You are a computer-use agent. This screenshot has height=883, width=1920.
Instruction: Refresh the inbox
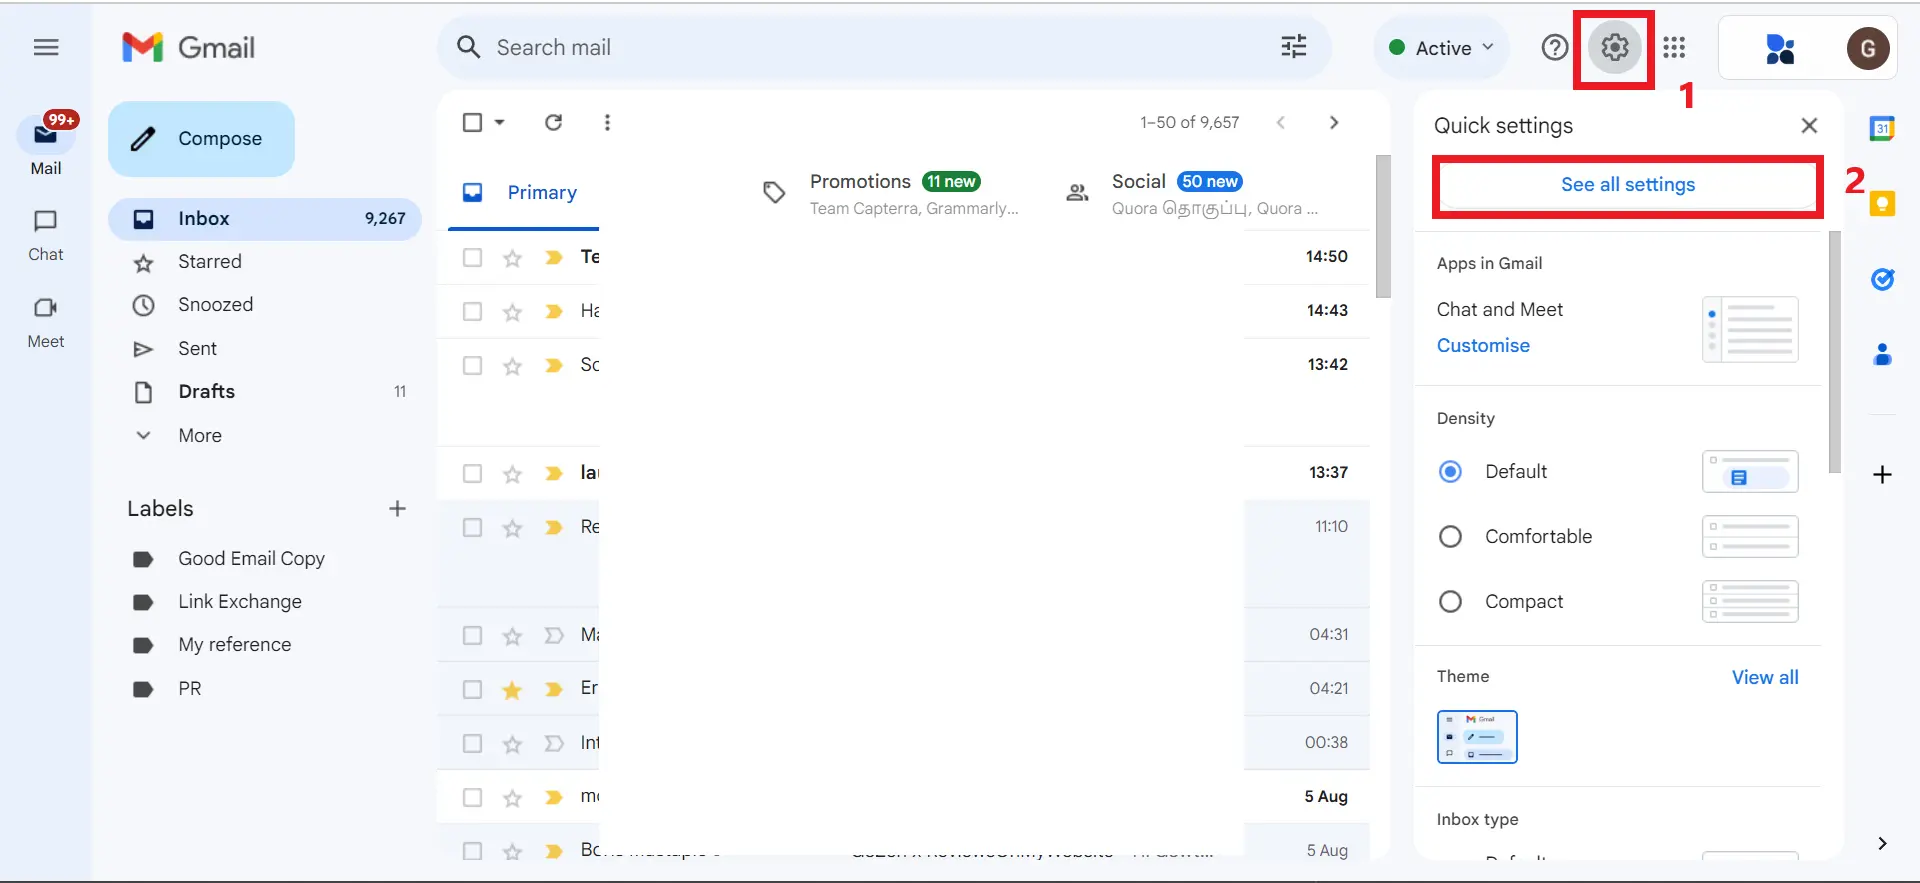click(x=553, y=122)
